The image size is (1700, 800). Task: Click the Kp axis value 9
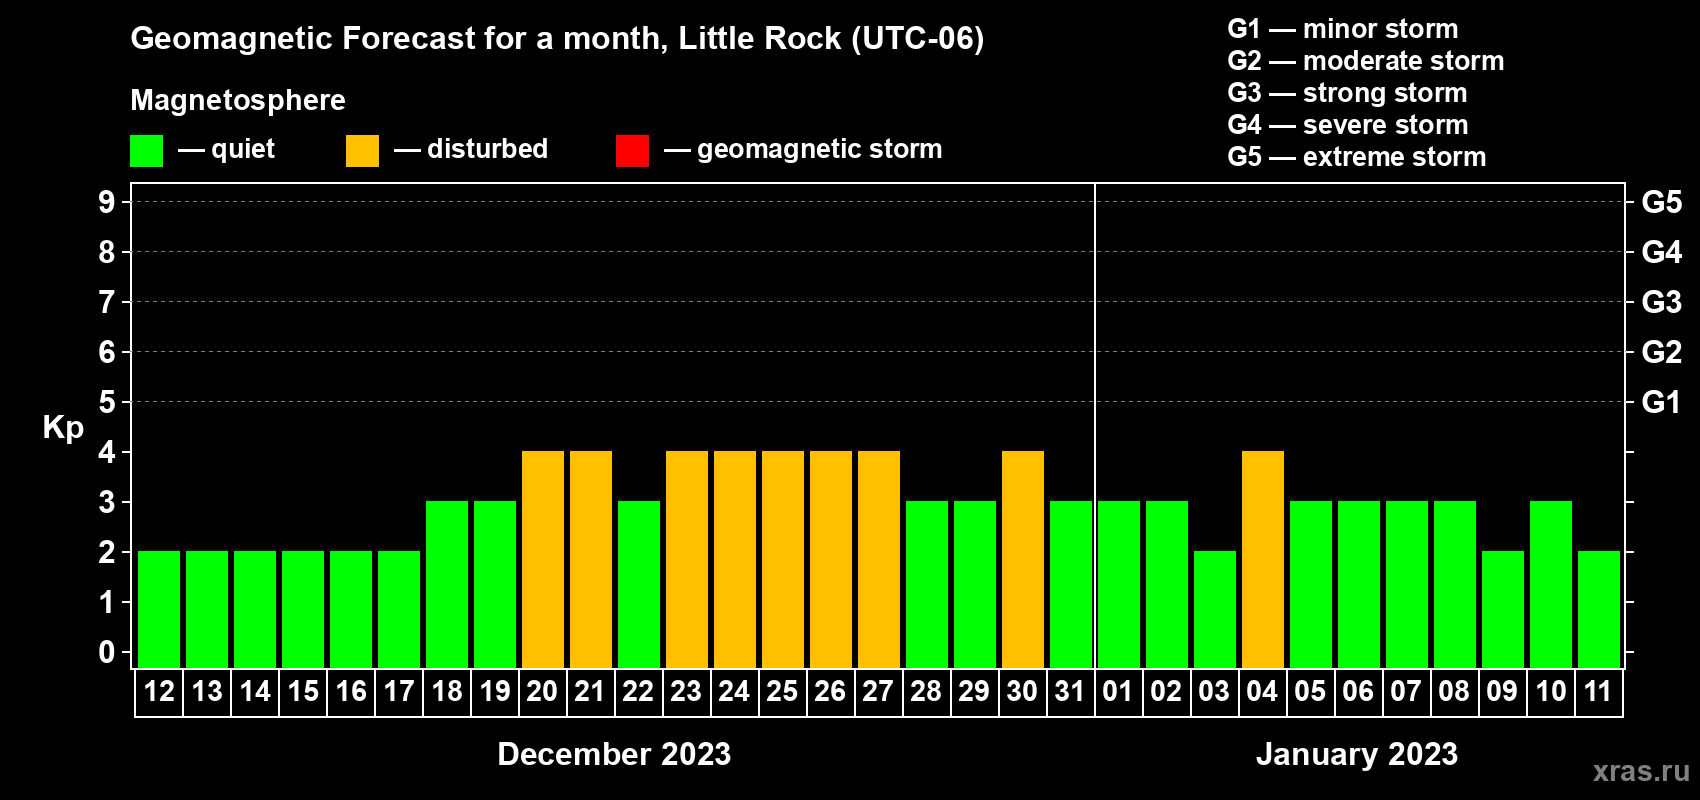coord(107,202)
